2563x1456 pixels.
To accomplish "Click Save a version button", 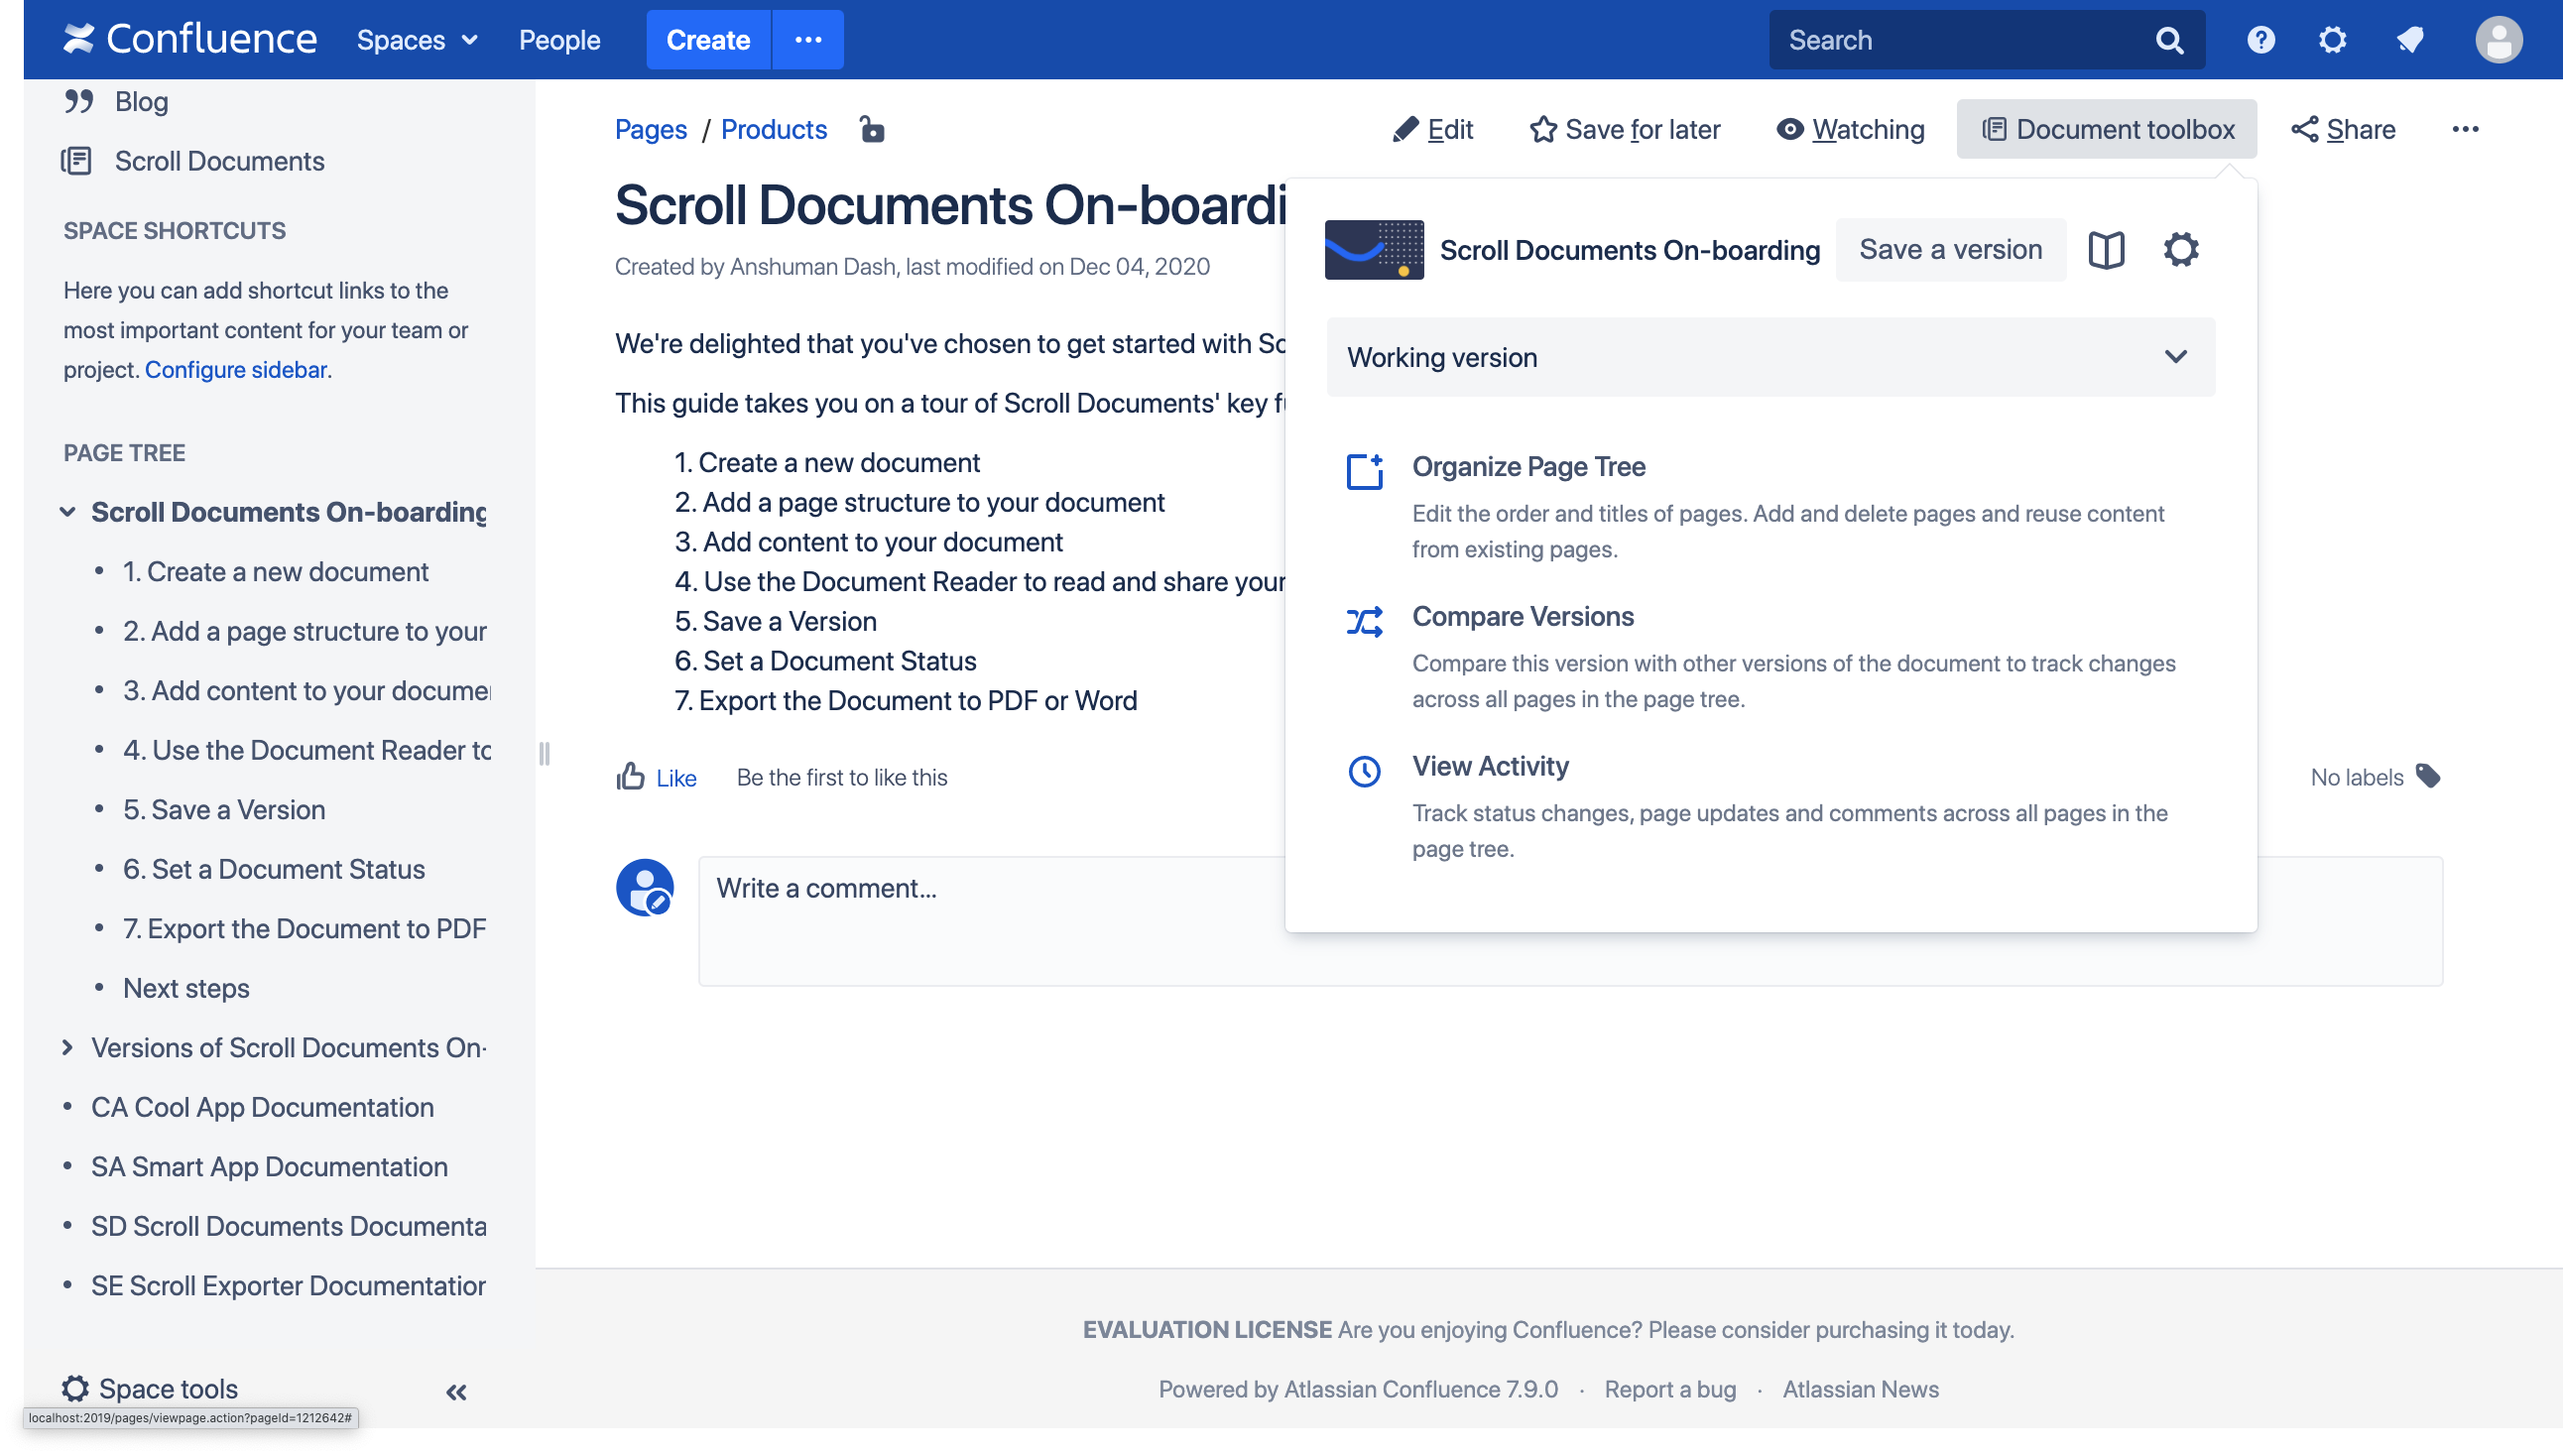I will tap(1950, 250).
